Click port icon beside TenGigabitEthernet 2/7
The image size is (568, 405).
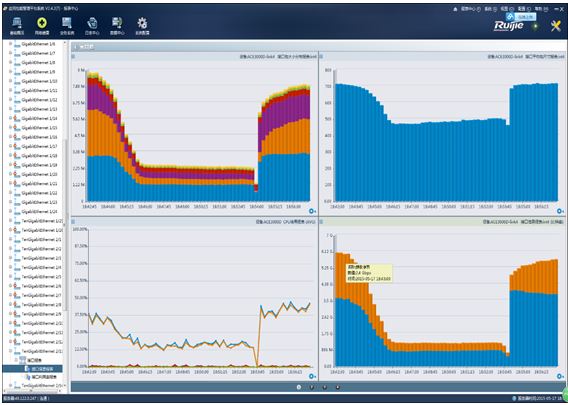click(17, 295)
